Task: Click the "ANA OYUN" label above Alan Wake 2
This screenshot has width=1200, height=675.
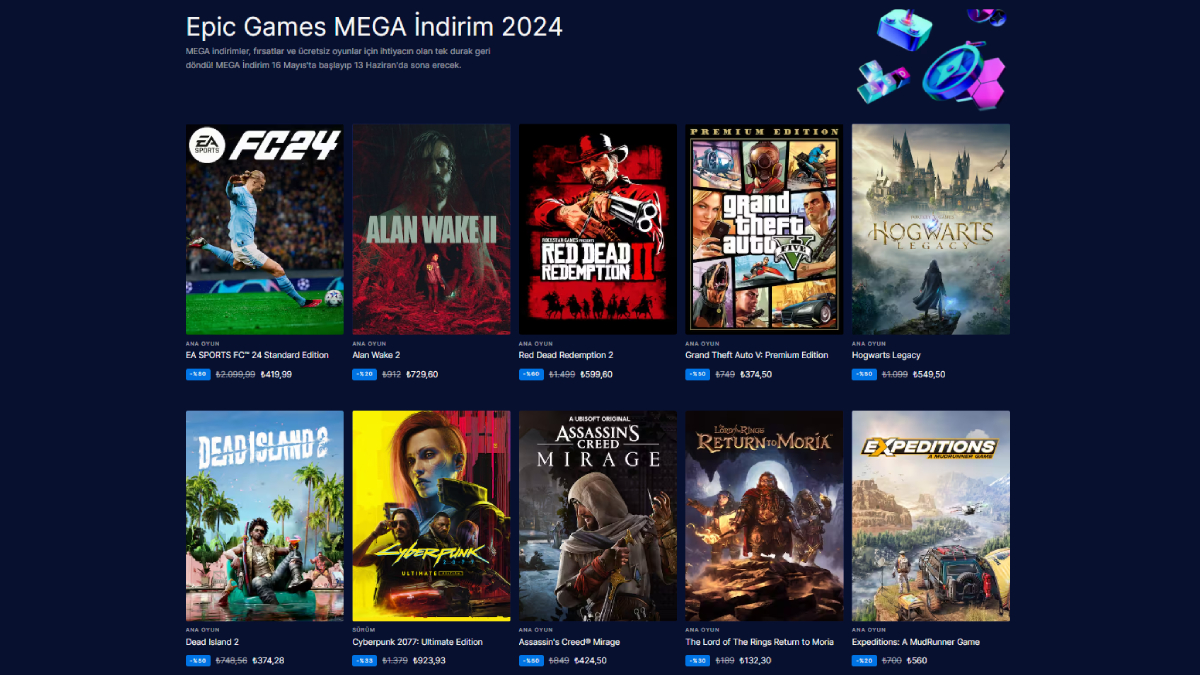Action: [369, 343]
